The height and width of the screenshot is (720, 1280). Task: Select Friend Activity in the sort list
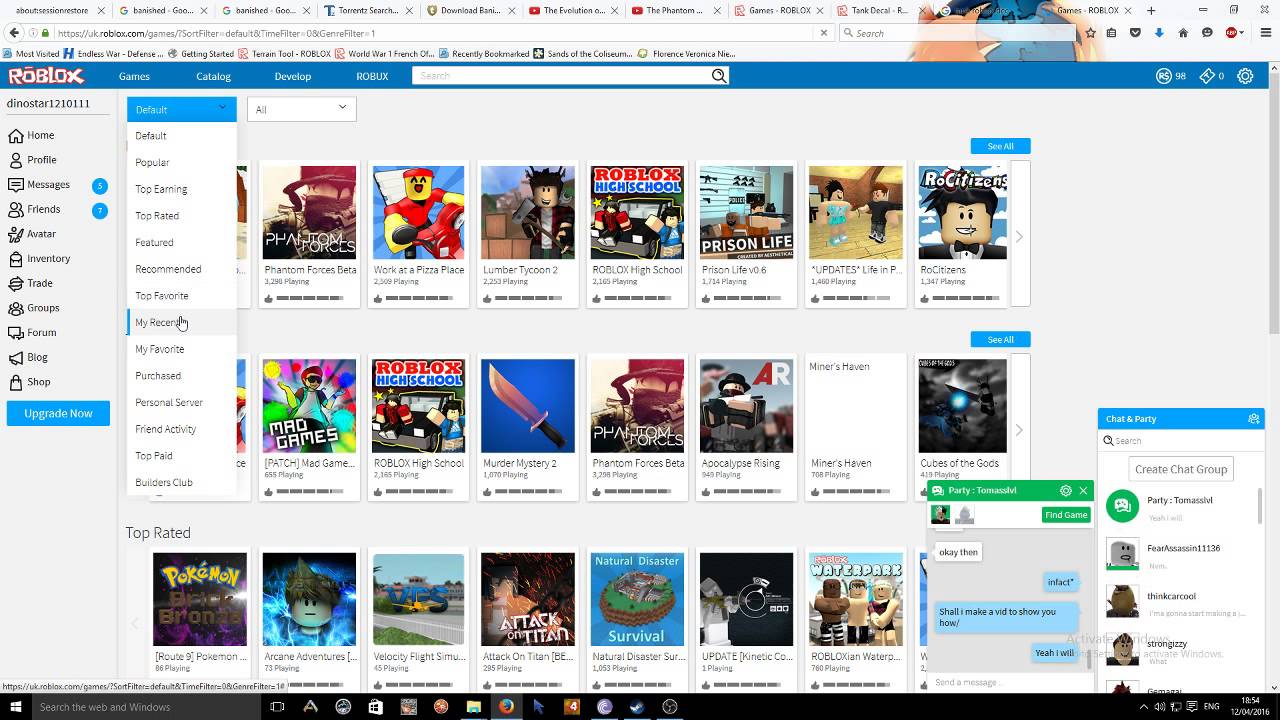pyautogui.click(x=181, y=429)
